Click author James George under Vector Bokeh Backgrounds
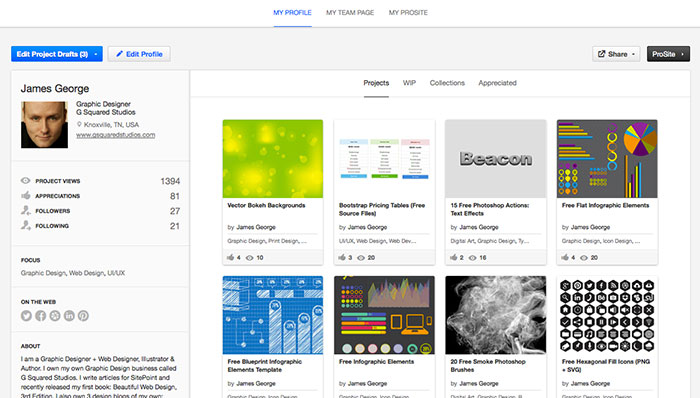Viewport: 700px width, 398px height. (256, 227)
